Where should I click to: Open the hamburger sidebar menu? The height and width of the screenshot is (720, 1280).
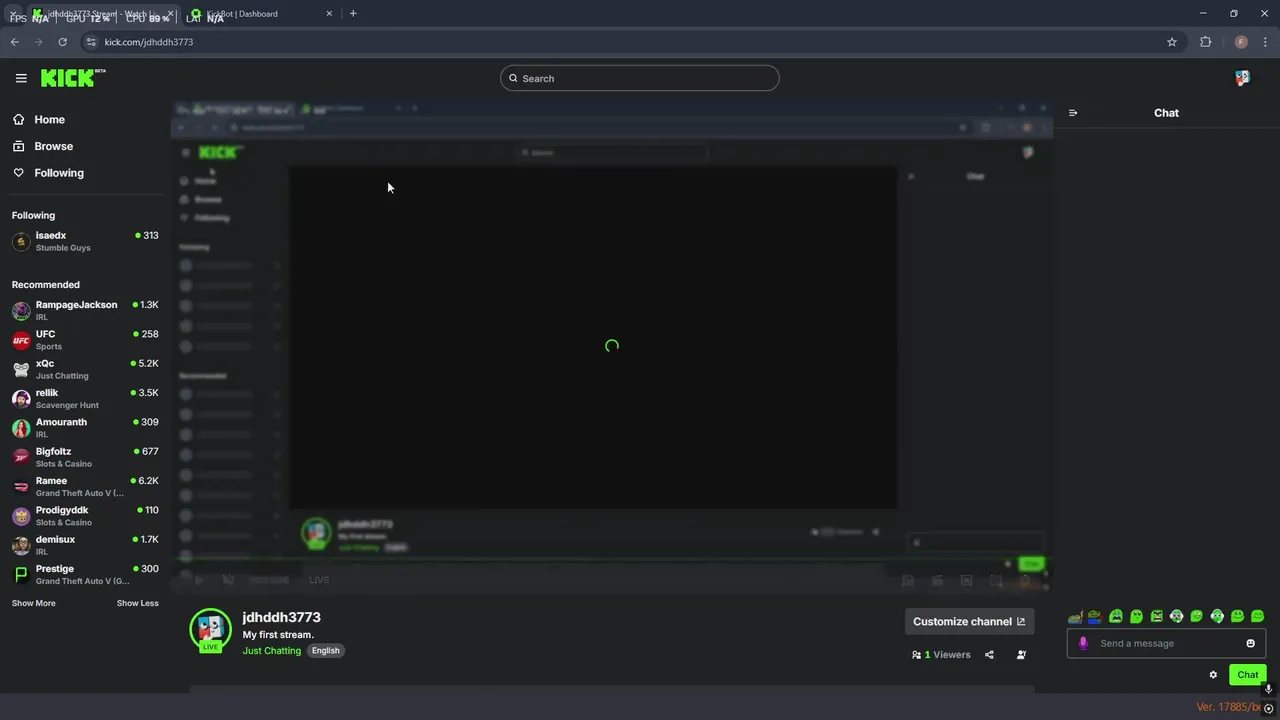pyautogui.click(x=21, y=78)
